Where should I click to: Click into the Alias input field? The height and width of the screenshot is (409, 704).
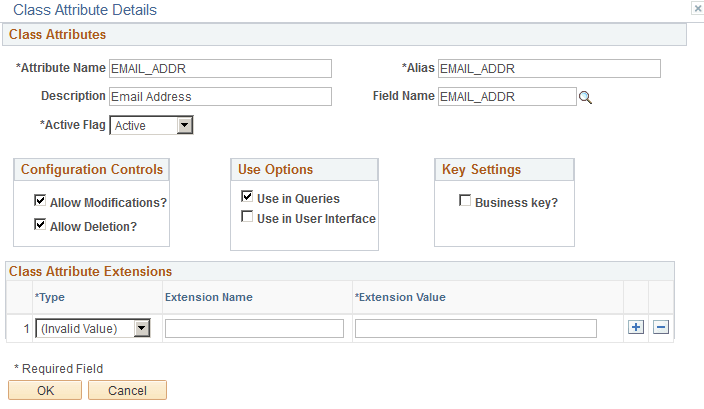point(549,68)
